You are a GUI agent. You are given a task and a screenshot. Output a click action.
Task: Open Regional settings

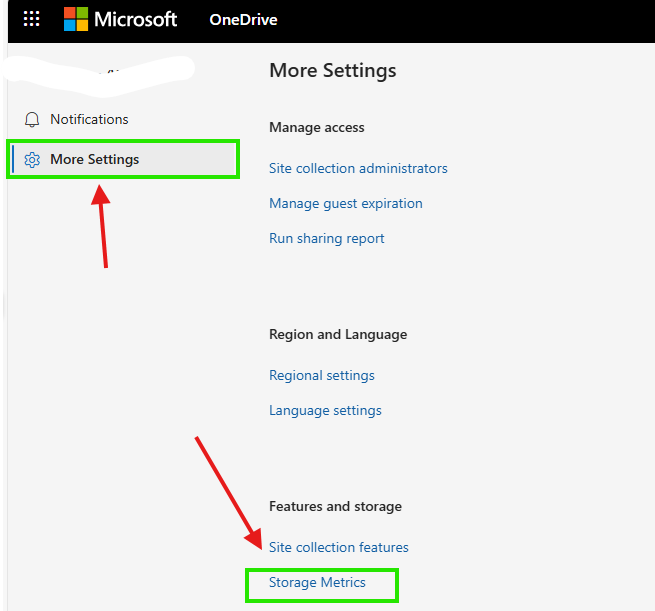pos(322,375)
